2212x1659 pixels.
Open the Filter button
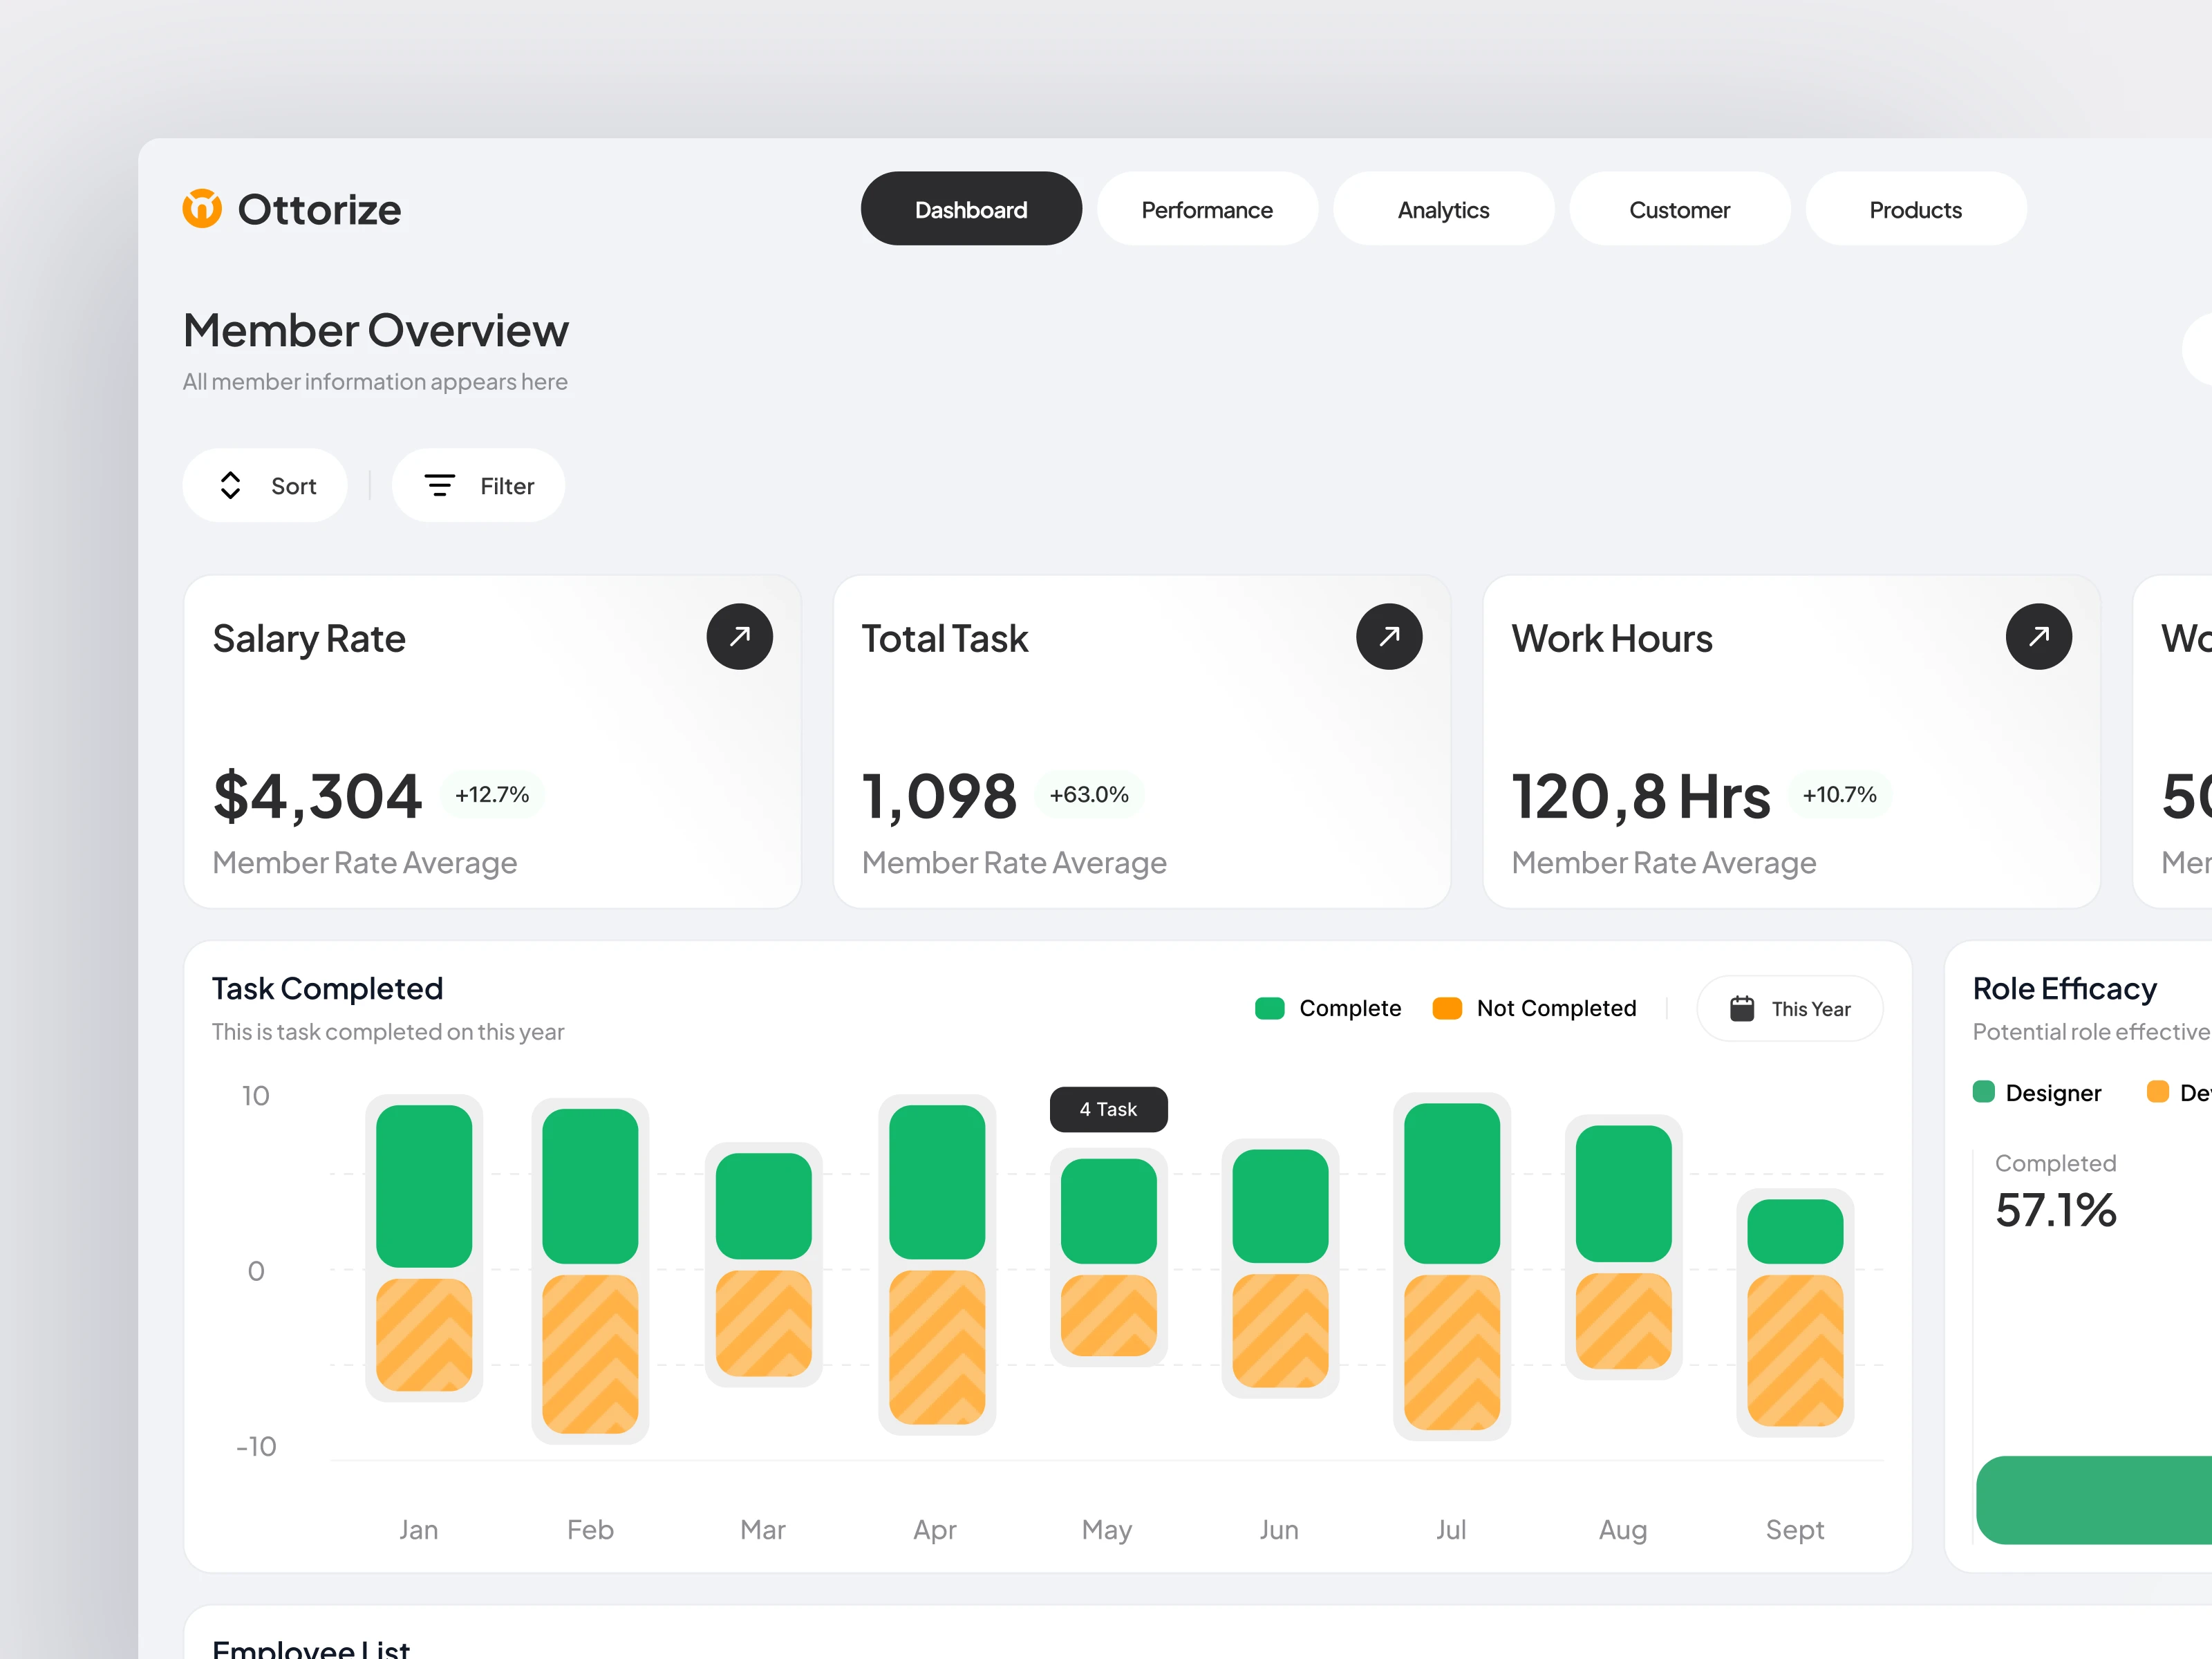[x=478, y=486]
